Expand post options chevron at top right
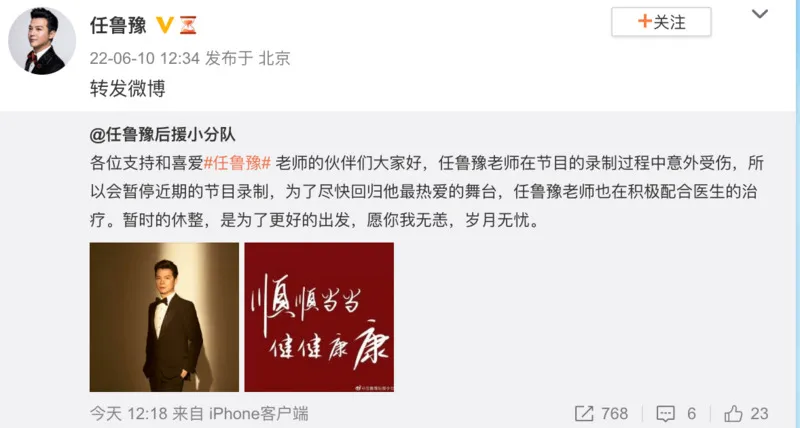Viewport: 800px width, 428px height. tap(760, 14)
